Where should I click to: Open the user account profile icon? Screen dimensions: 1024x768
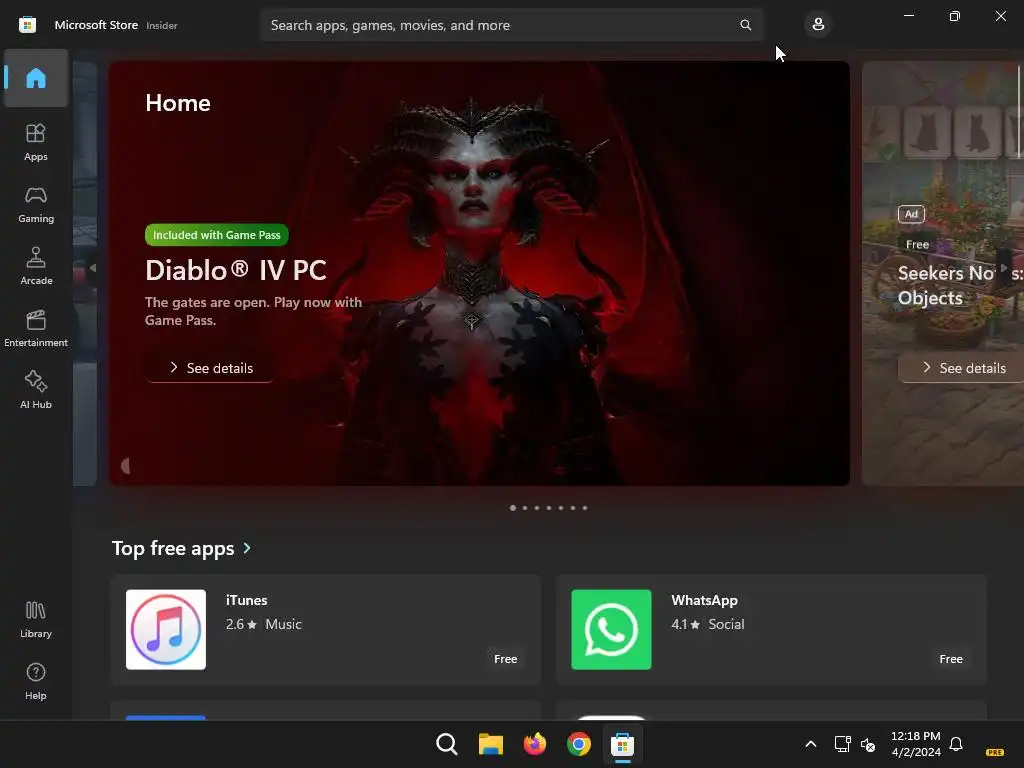click(818, 25)
